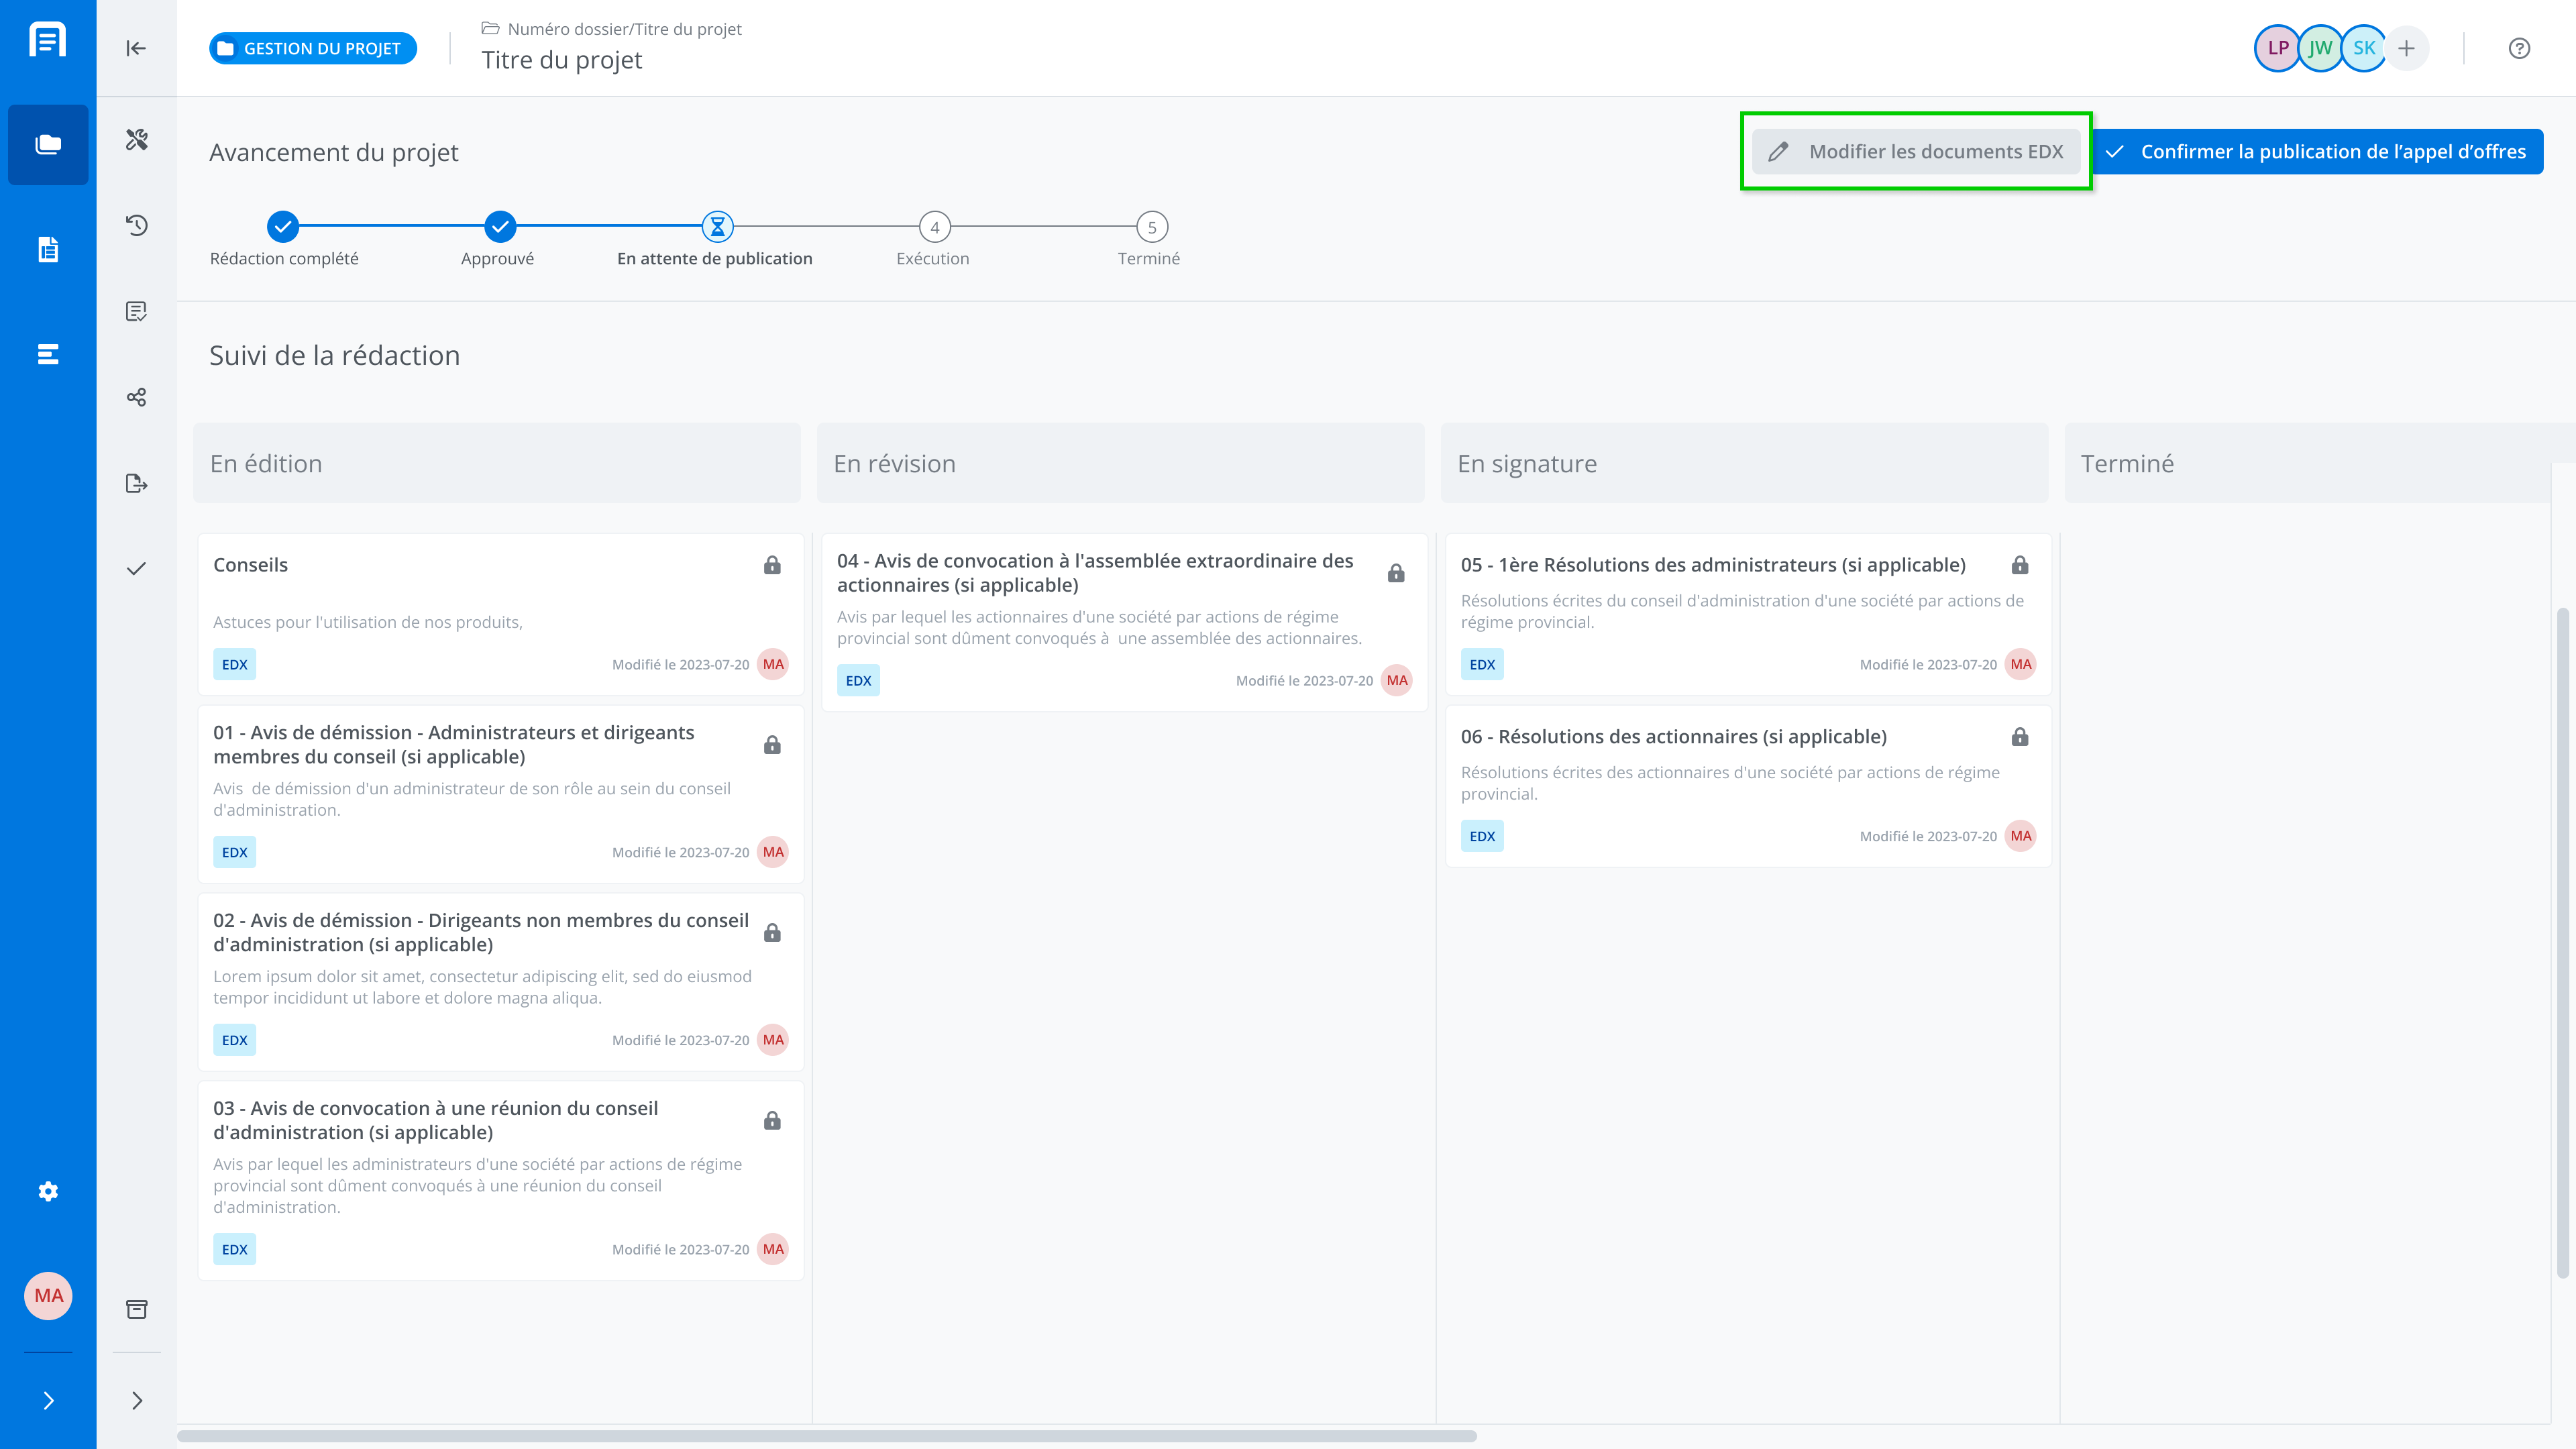Click the document page icon in blue sidebar
The height and width of the screenshot is (1449, 2576).
pyautogui.click(x=48, y=249)
